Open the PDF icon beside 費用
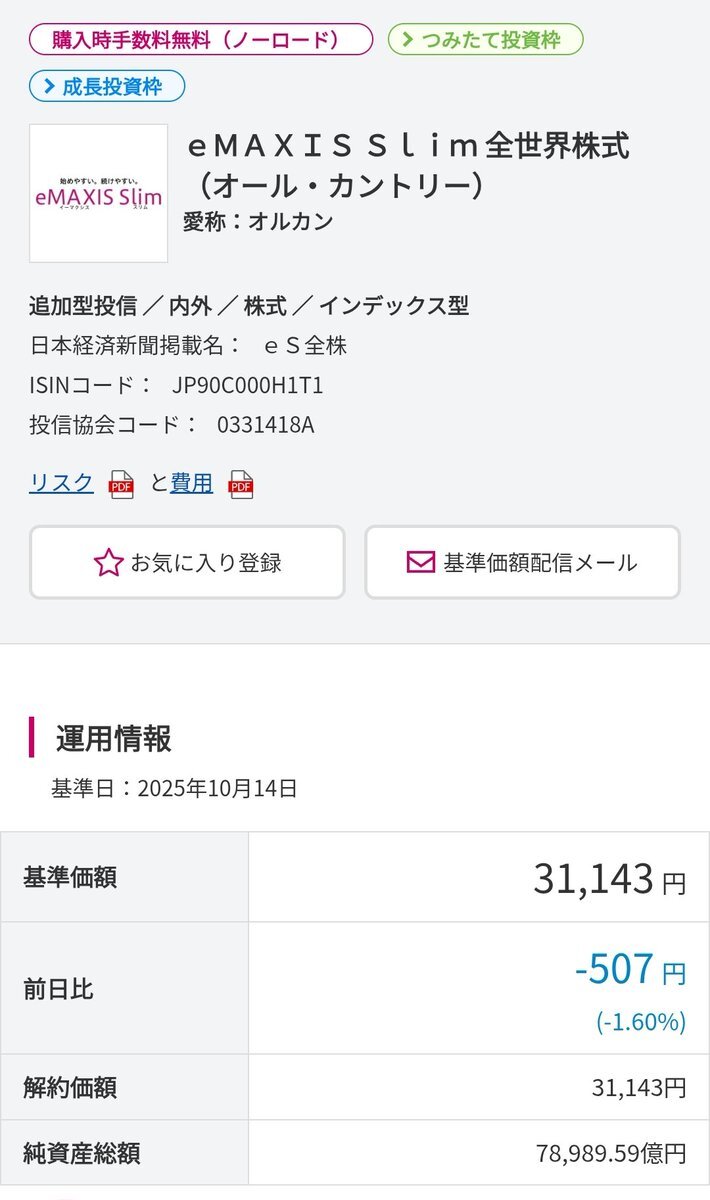710x1200 pixels. coord(241,484)
